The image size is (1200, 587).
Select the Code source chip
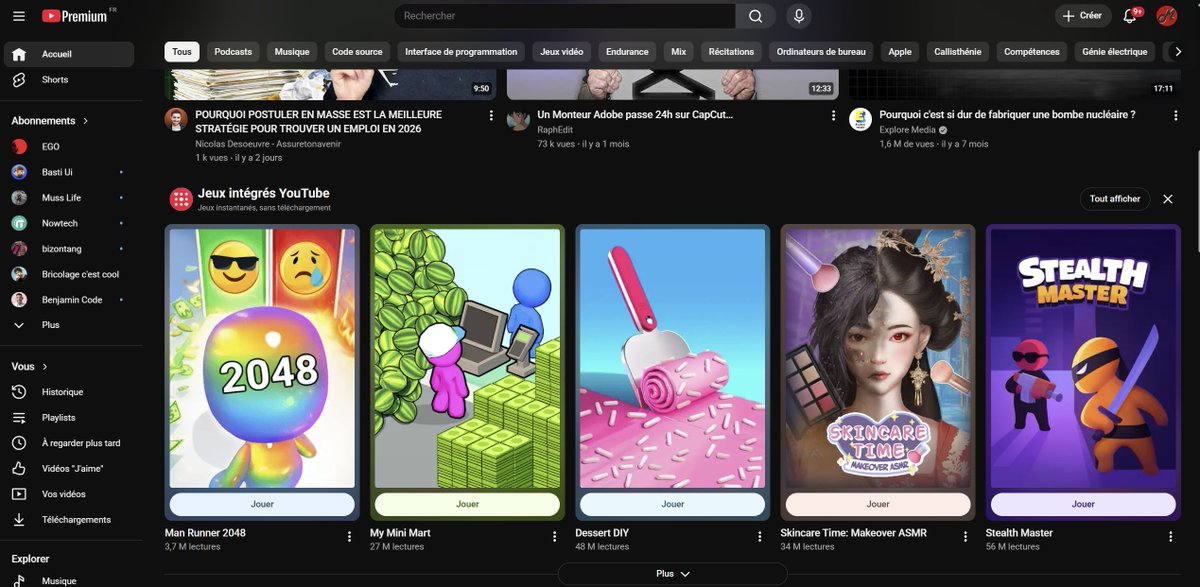357,52
